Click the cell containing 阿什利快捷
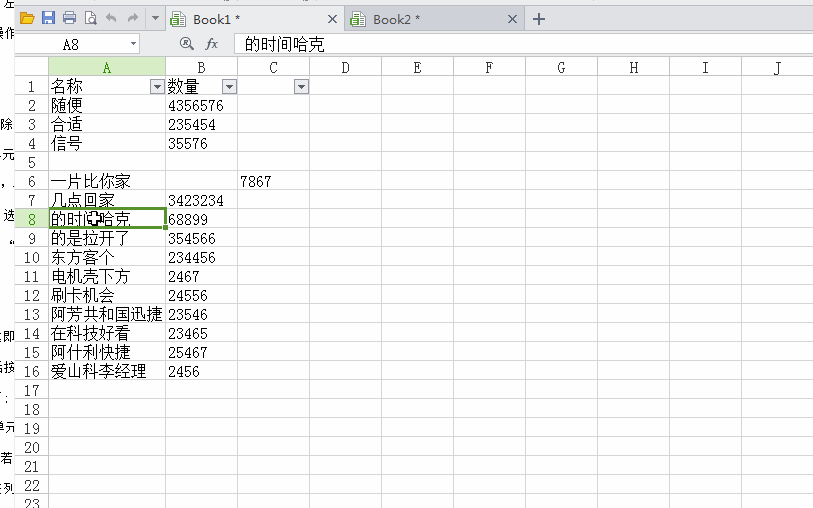Screen dimensions: 813x508 pos(107,352)
